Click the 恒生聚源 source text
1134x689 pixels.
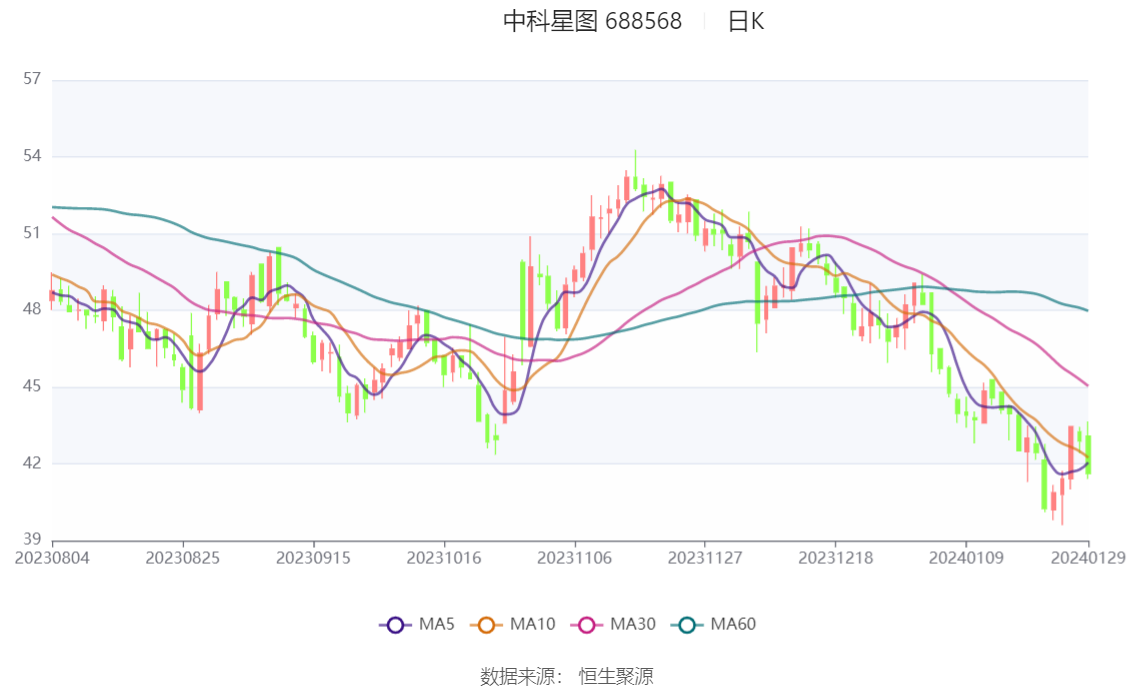(616, 676)
